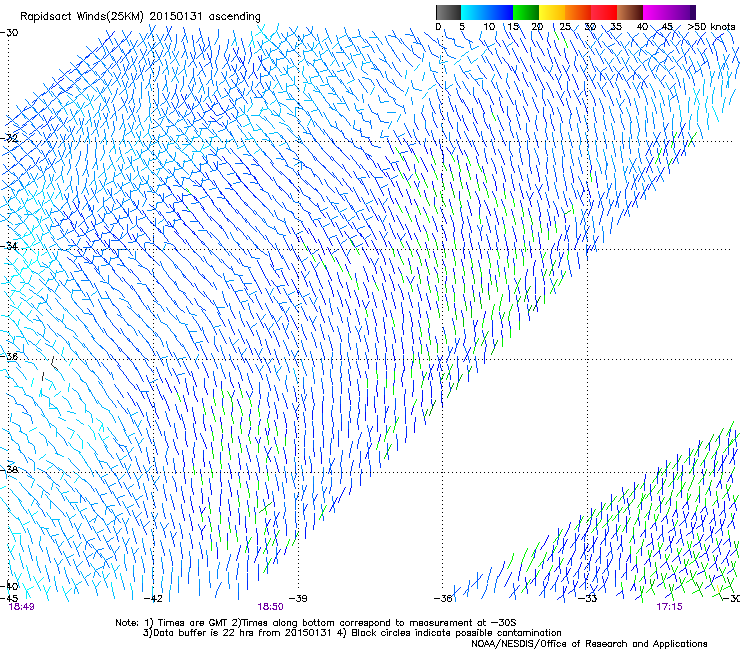Screen dimensions: 740x650
Task: Click the gray 0-5 knots color swatch
Action: click(448, 12)
